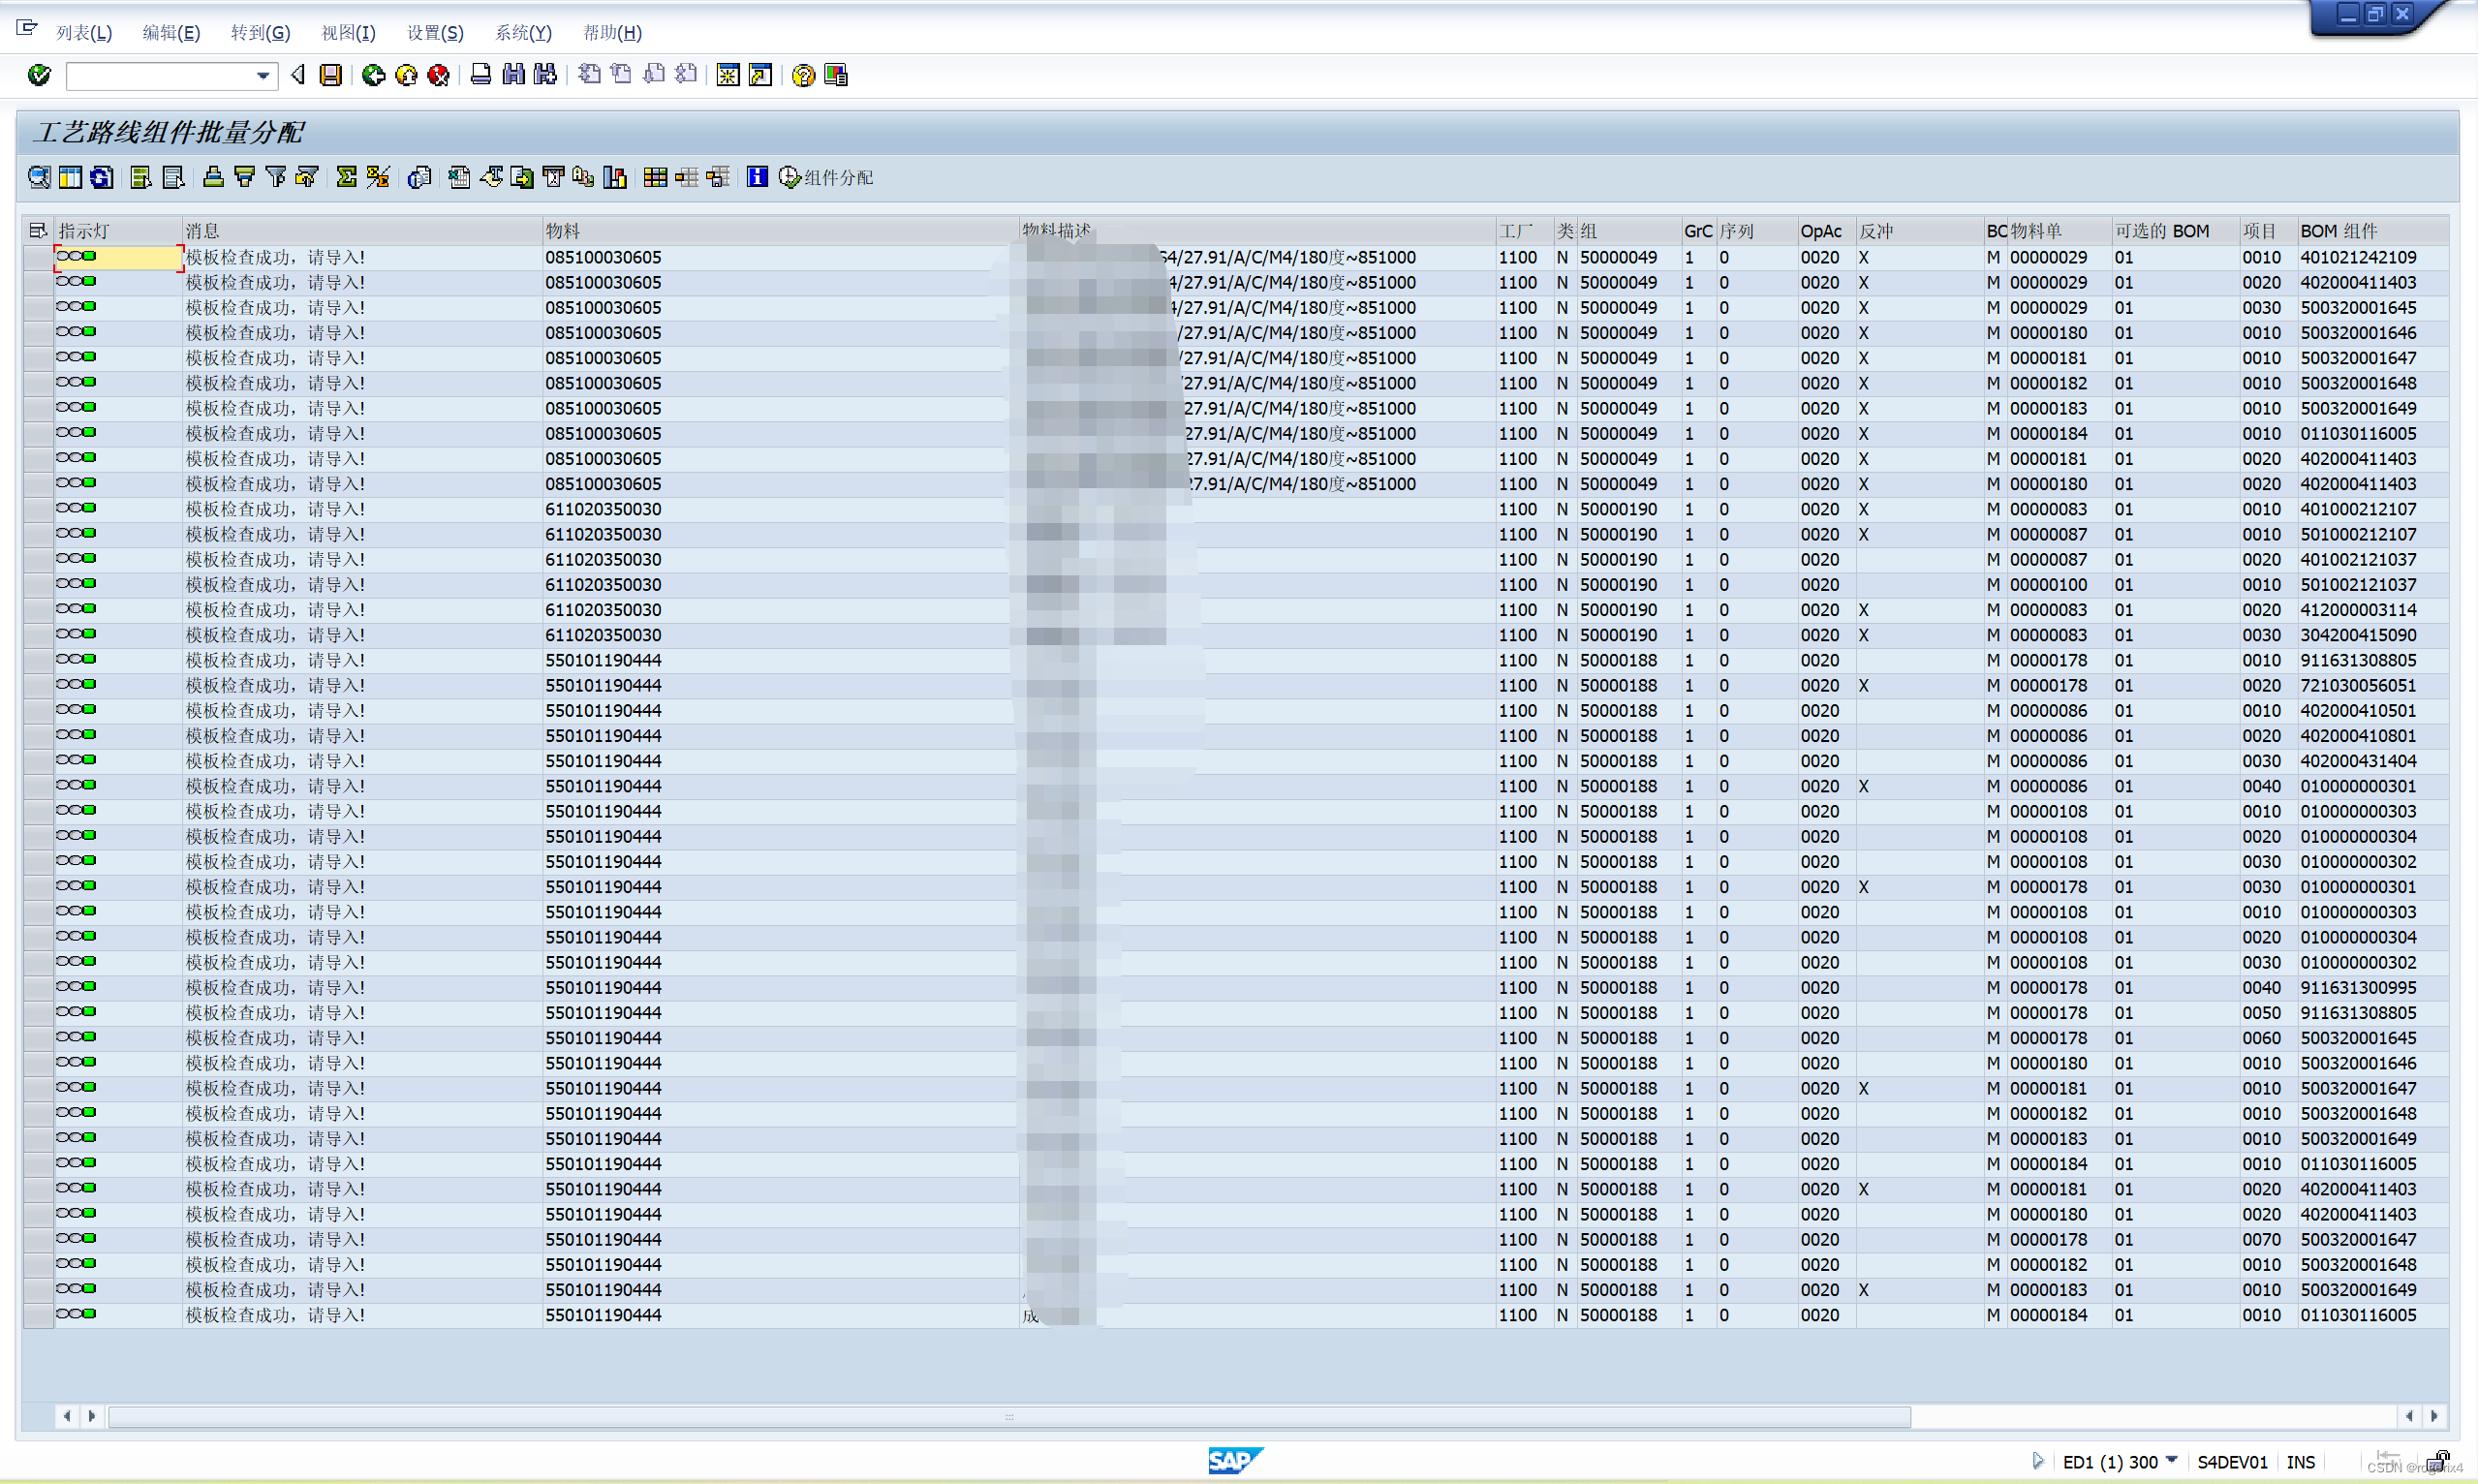Expand the system ED1 status bar dropdown
This screenshot has width=2478, height=1484.
[2171, 1461]
